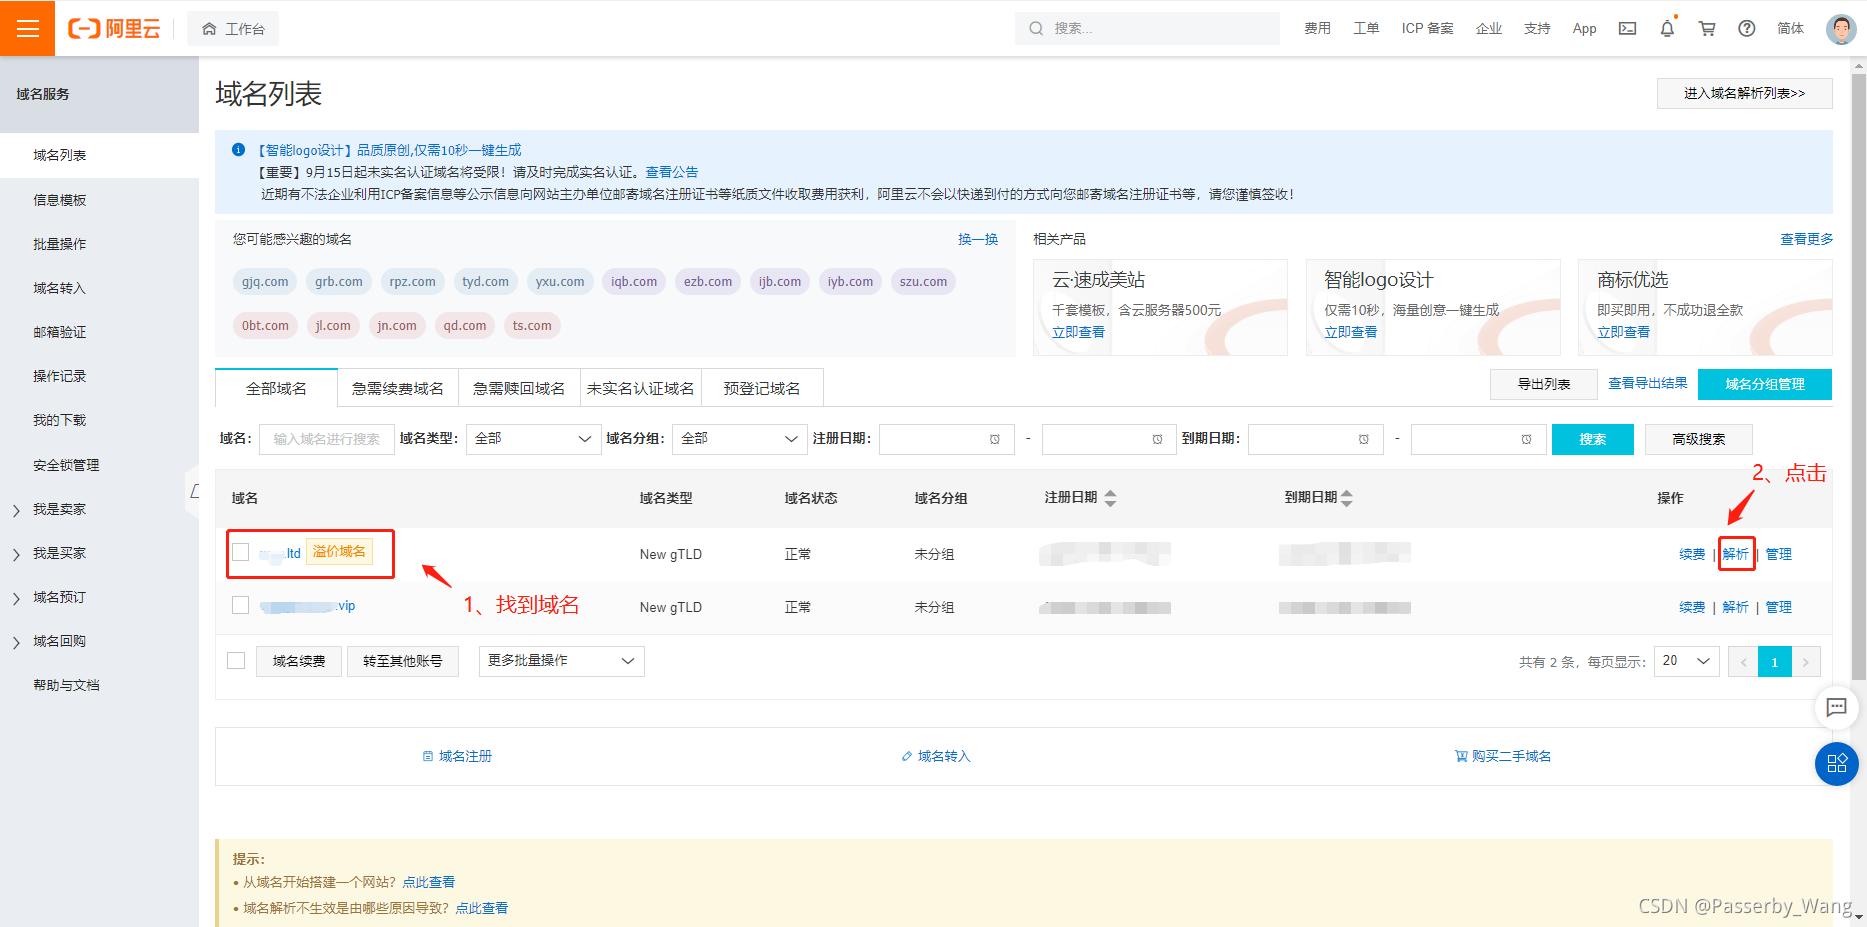Click 进入域名解析列表>> button
This screenshot has width=1867, height=927.
coord(1745,93)
